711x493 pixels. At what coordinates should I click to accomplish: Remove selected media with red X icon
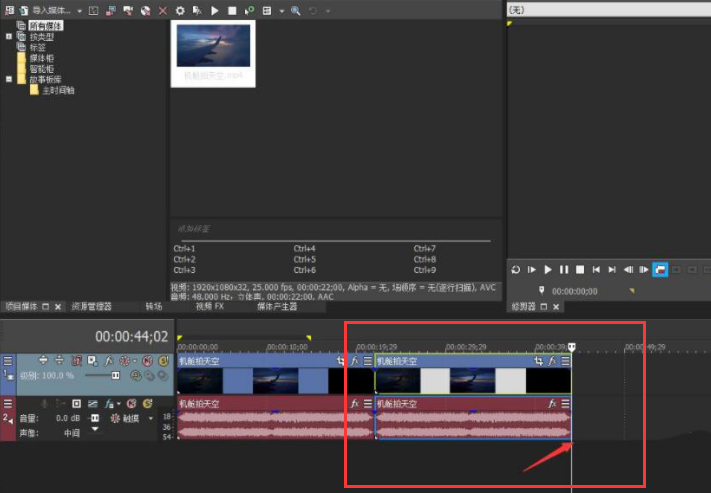[x=164, y=10]
